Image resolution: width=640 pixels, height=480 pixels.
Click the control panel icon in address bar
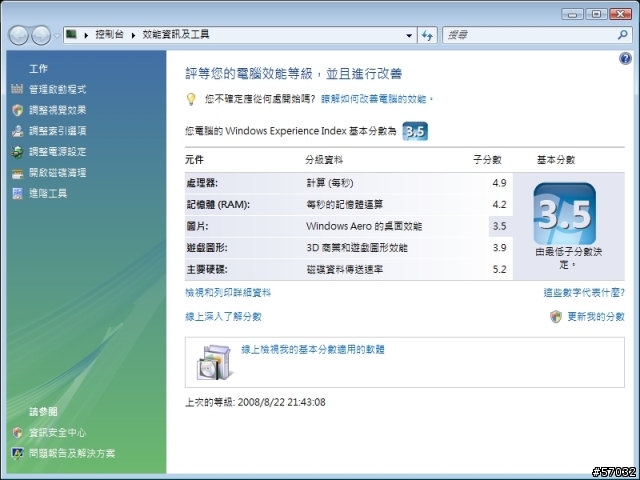[71, 34]
